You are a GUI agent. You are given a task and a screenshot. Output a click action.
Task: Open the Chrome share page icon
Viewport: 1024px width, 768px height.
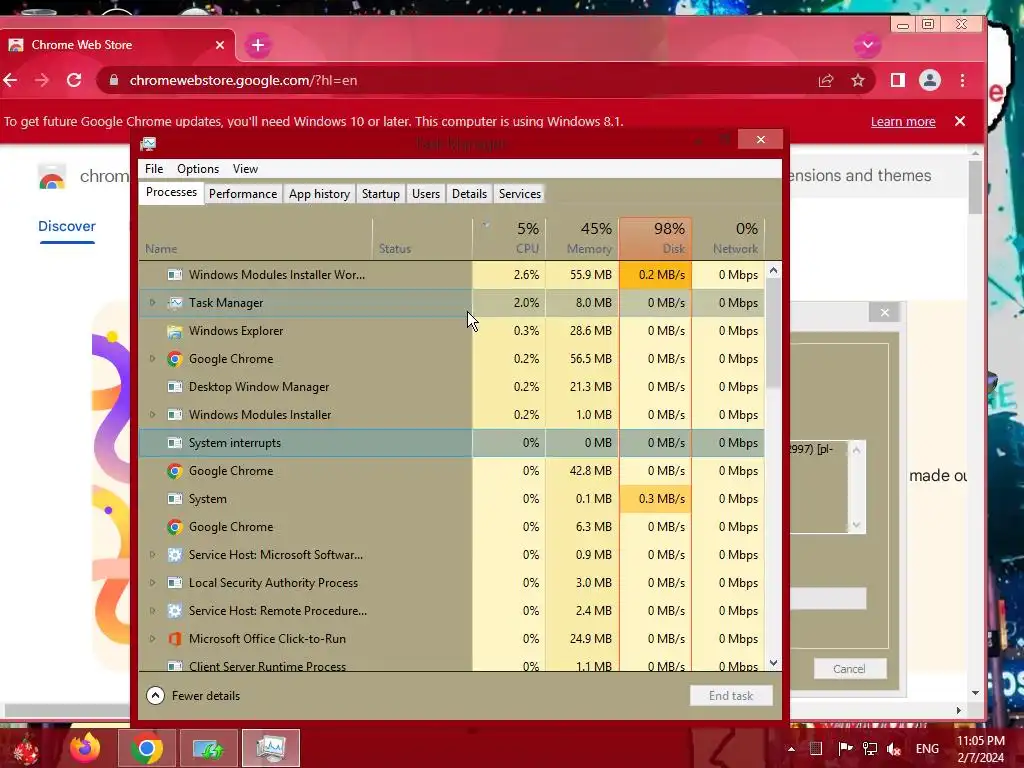click(x=826, y=80)
